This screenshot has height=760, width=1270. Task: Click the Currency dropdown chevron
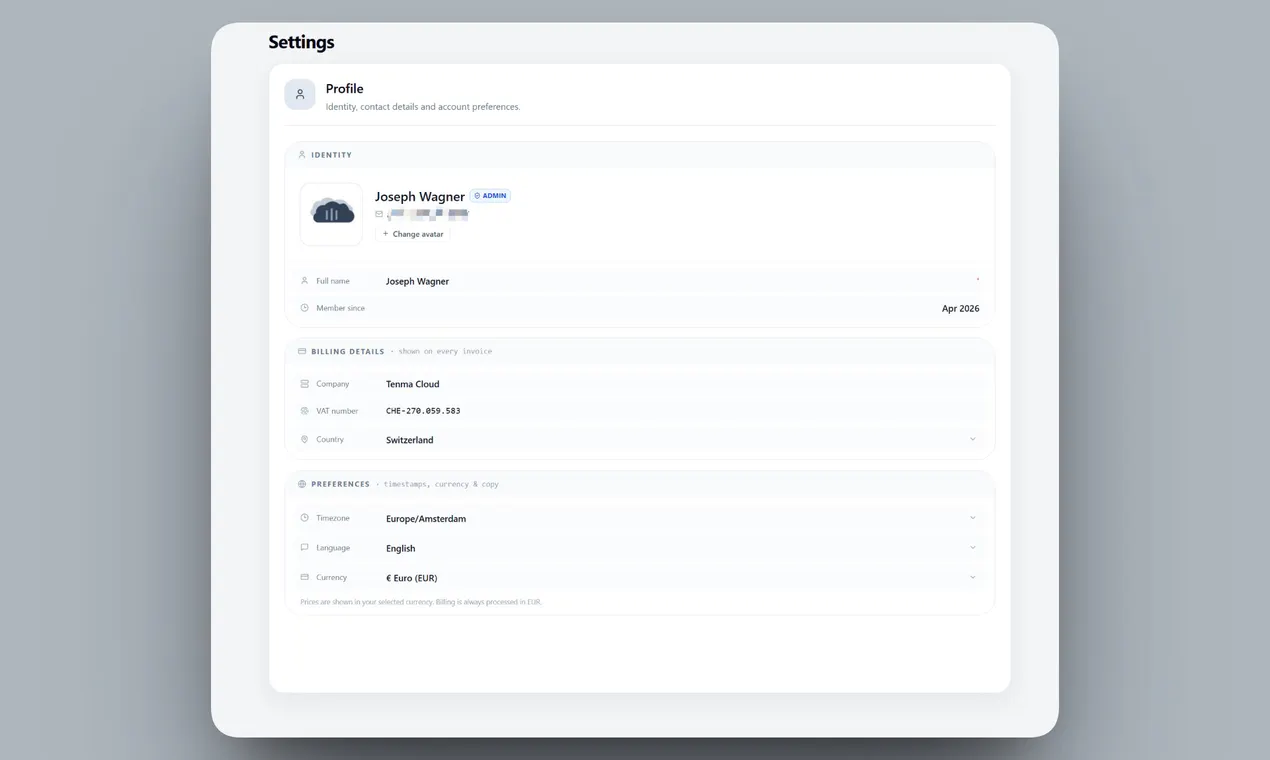click(972, 577)
